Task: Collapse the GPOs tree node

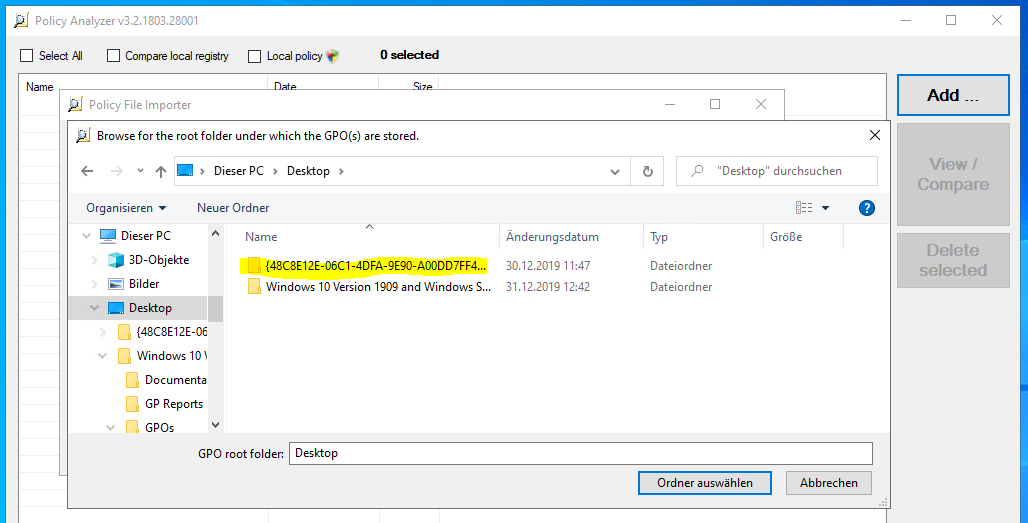Action: 111,428
